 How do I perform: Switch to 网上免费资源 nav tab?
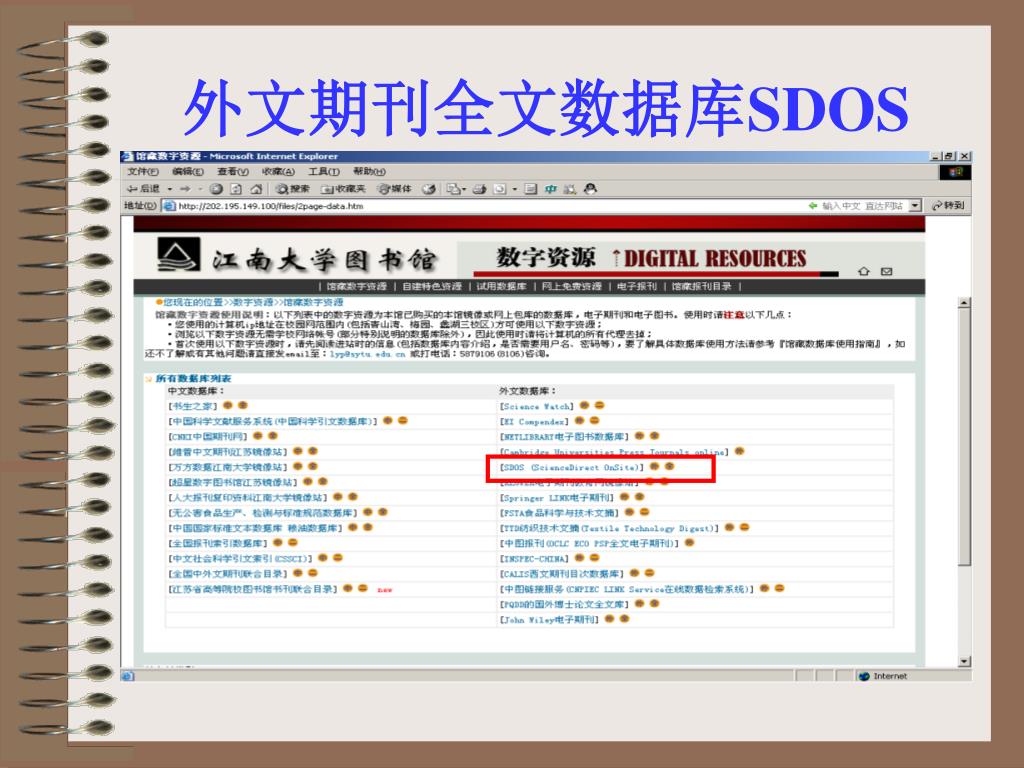[571, 286]
